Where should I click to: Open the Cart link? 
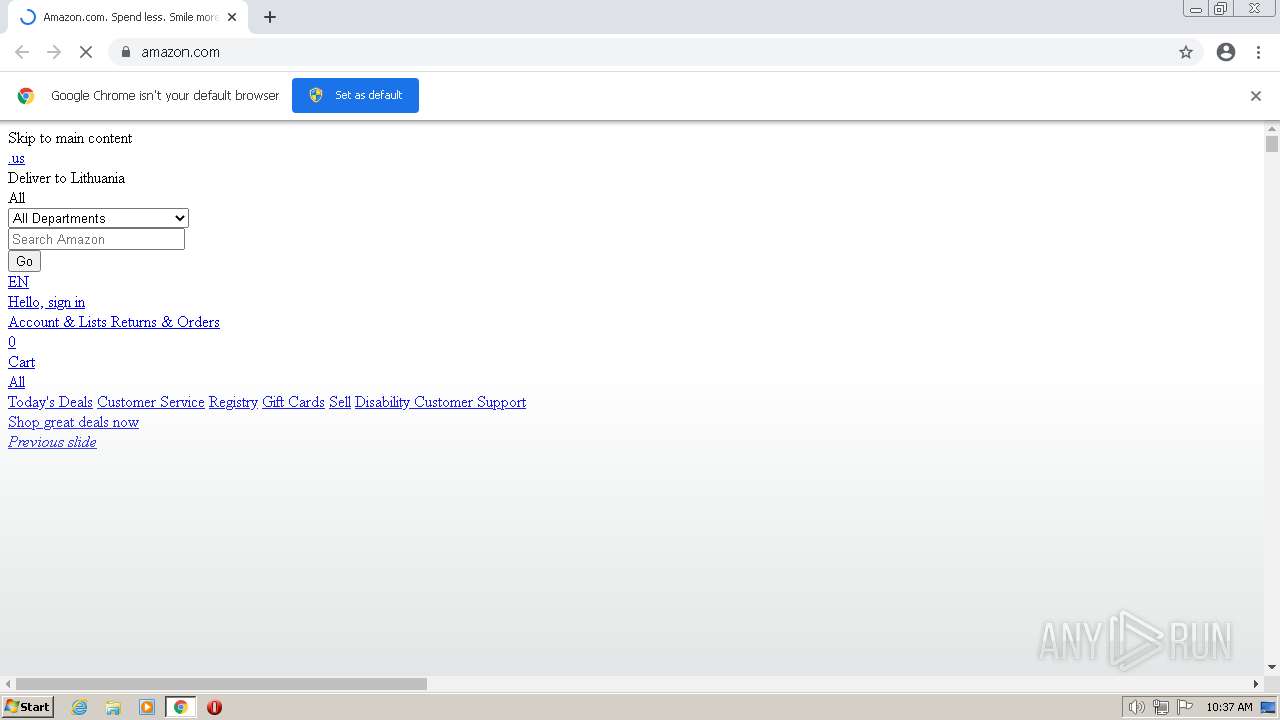tap(21, 362)
